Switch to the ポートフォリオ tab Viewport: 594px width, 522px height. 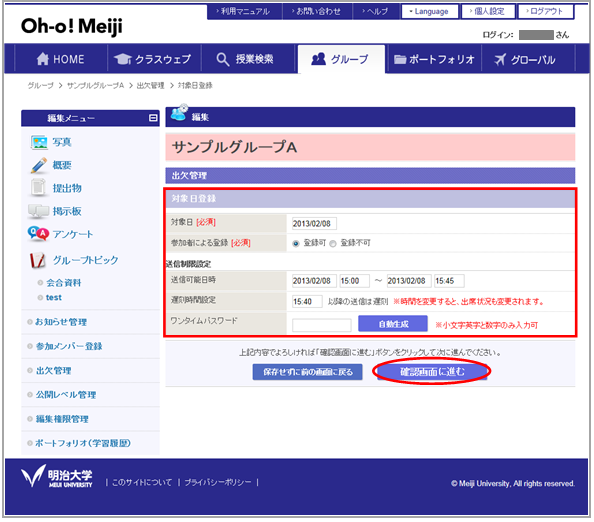pyautogui.click(x=434, y=59)
